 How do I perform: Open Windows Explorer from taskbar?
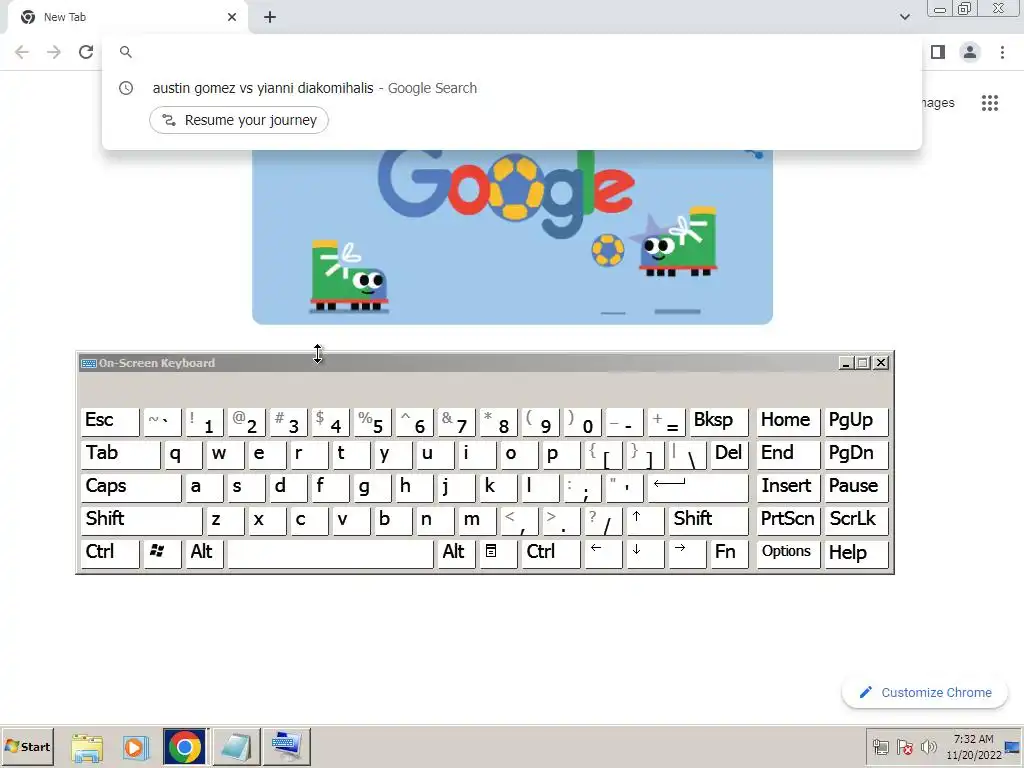click(87, 746)
